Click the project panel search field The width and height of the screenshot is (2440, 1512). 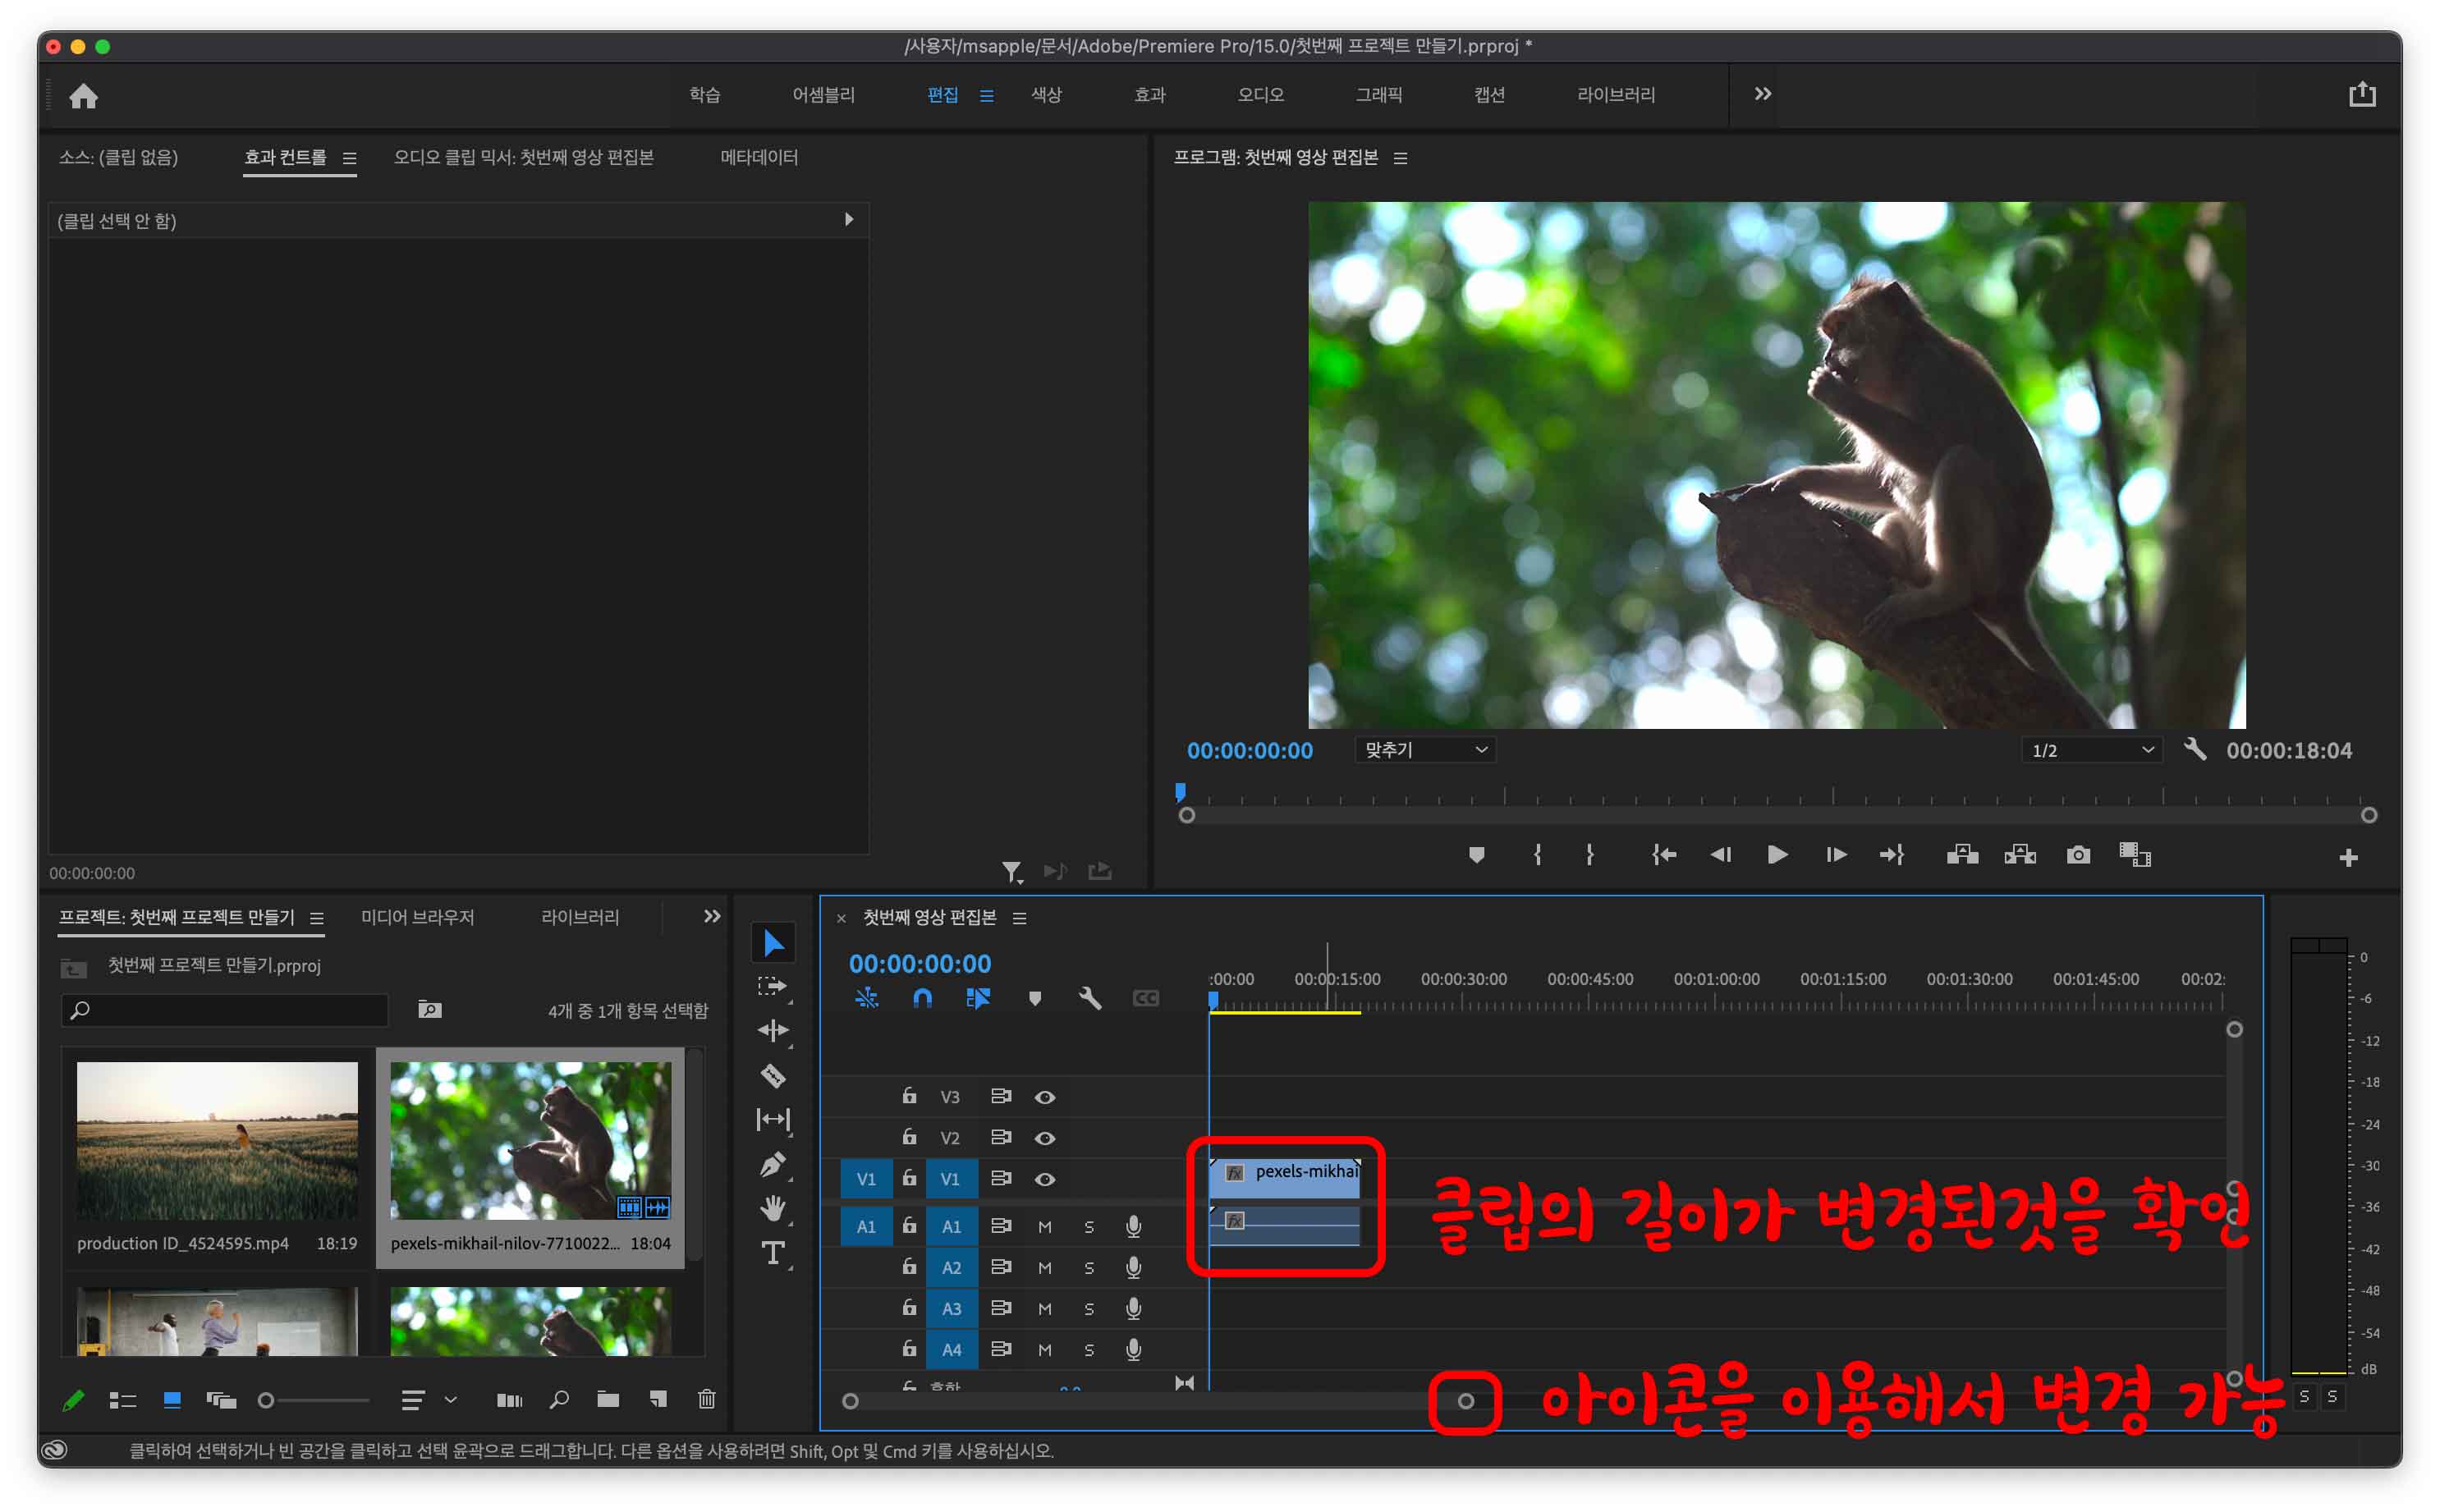coord(225,1010)
